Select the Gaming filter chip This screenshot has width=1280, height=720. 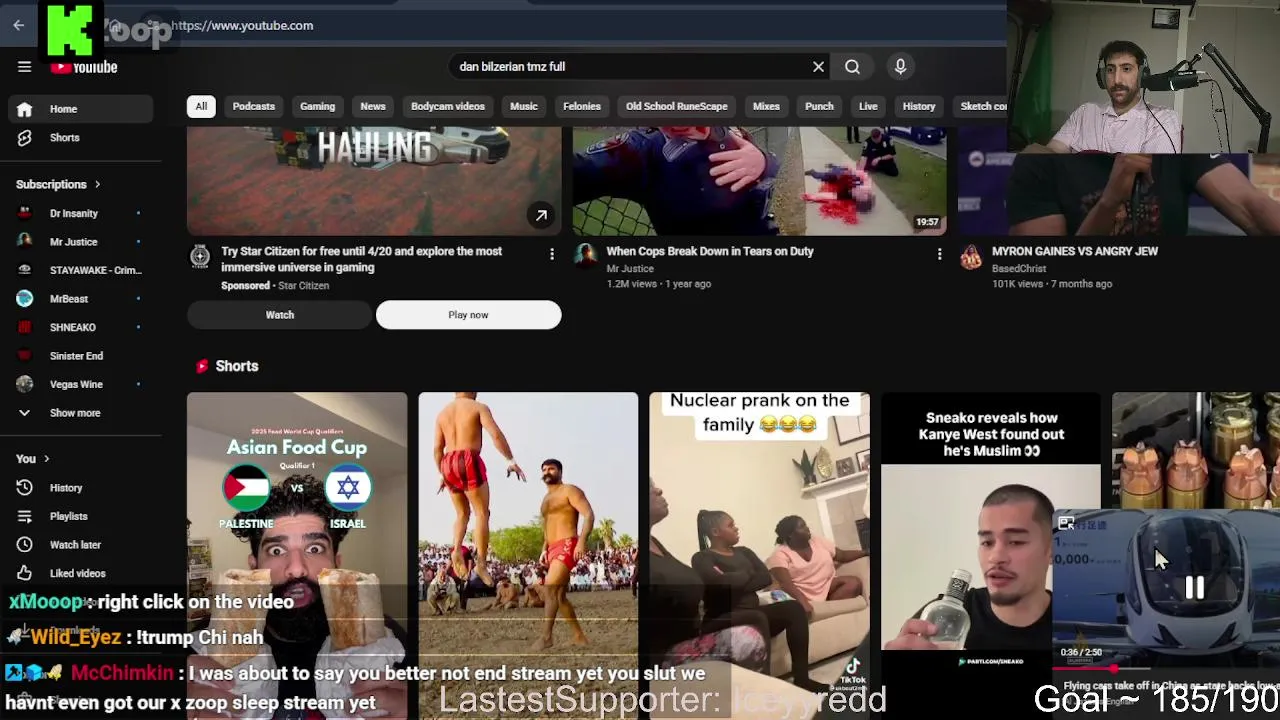click(x=317, y=106)
